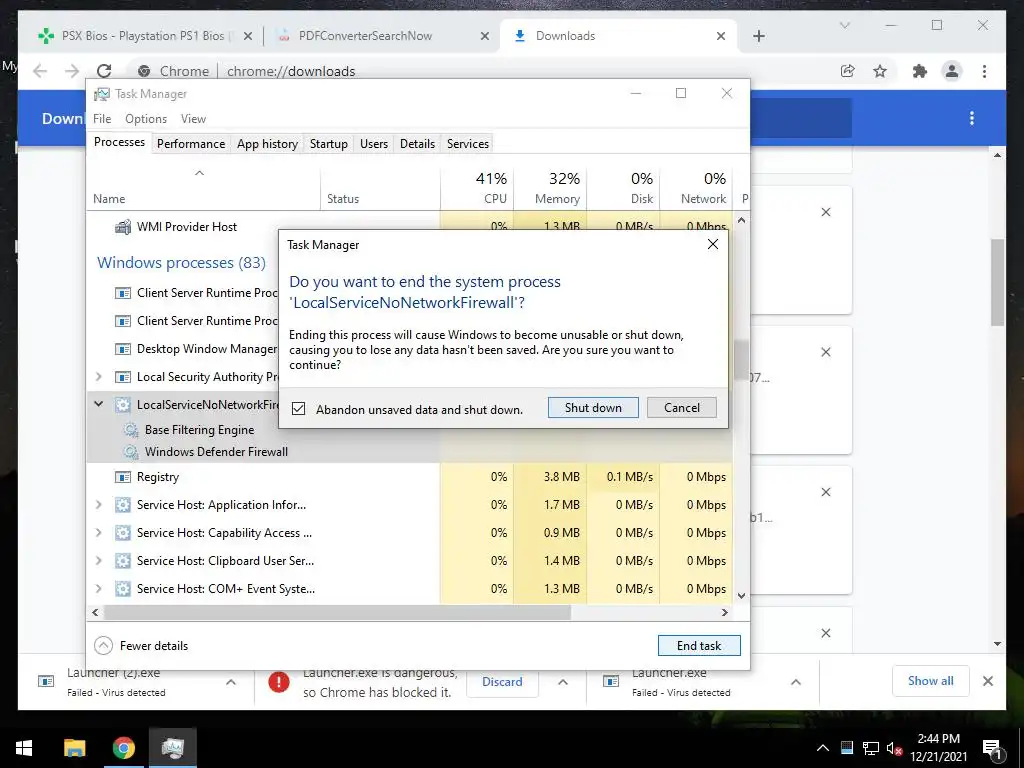The image size is (1024, 768).
Task: Bookmark this page with star icon
Action: pyautogui.click(x=880, y=71)
